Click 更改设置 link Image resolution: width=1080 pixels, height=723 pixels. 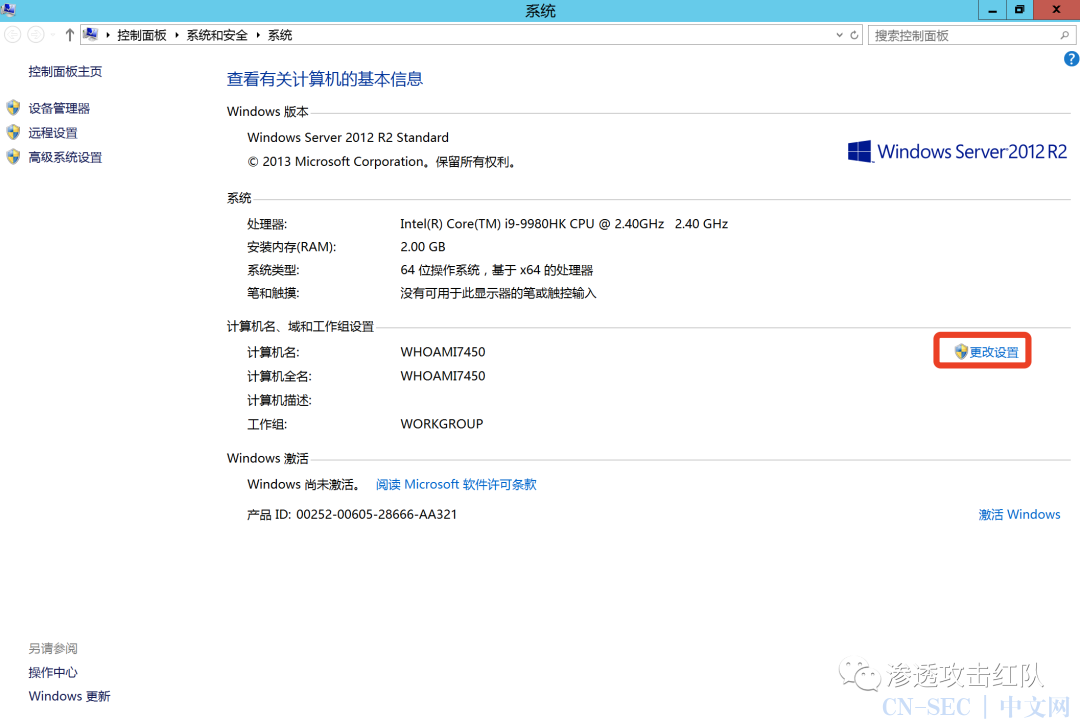tap(994, 352)
